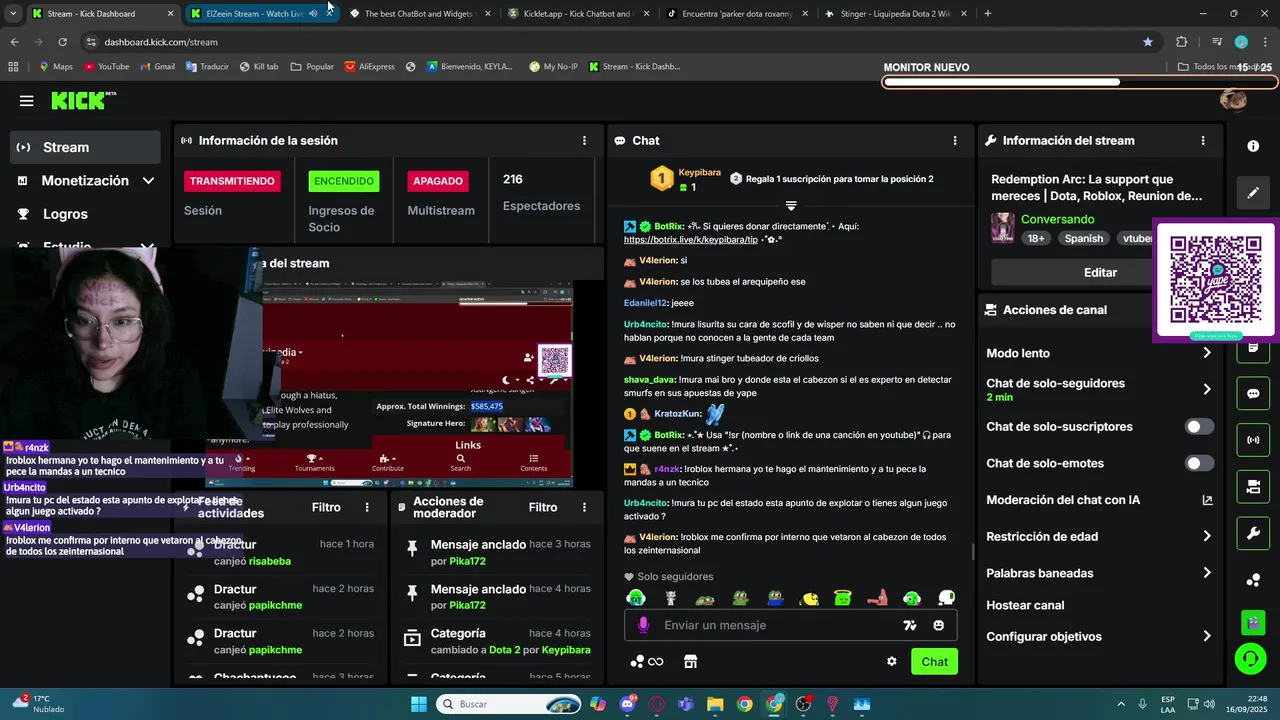Switch to the Stinger Liquipedia Dota 2 tab
1280x720 pixels.
pos(895,14)
